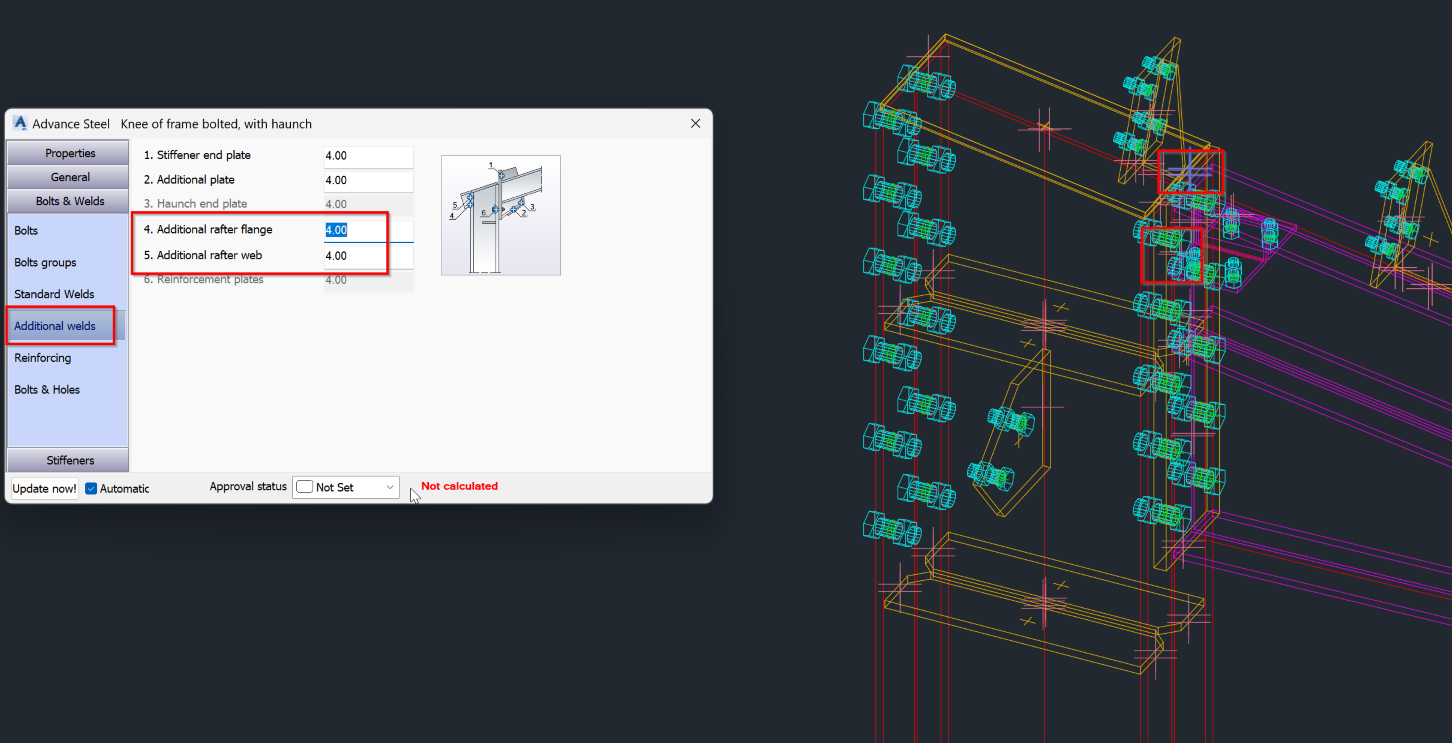Click the haunch connection preview diagram

pyautogui.click(x=500, y=214)
